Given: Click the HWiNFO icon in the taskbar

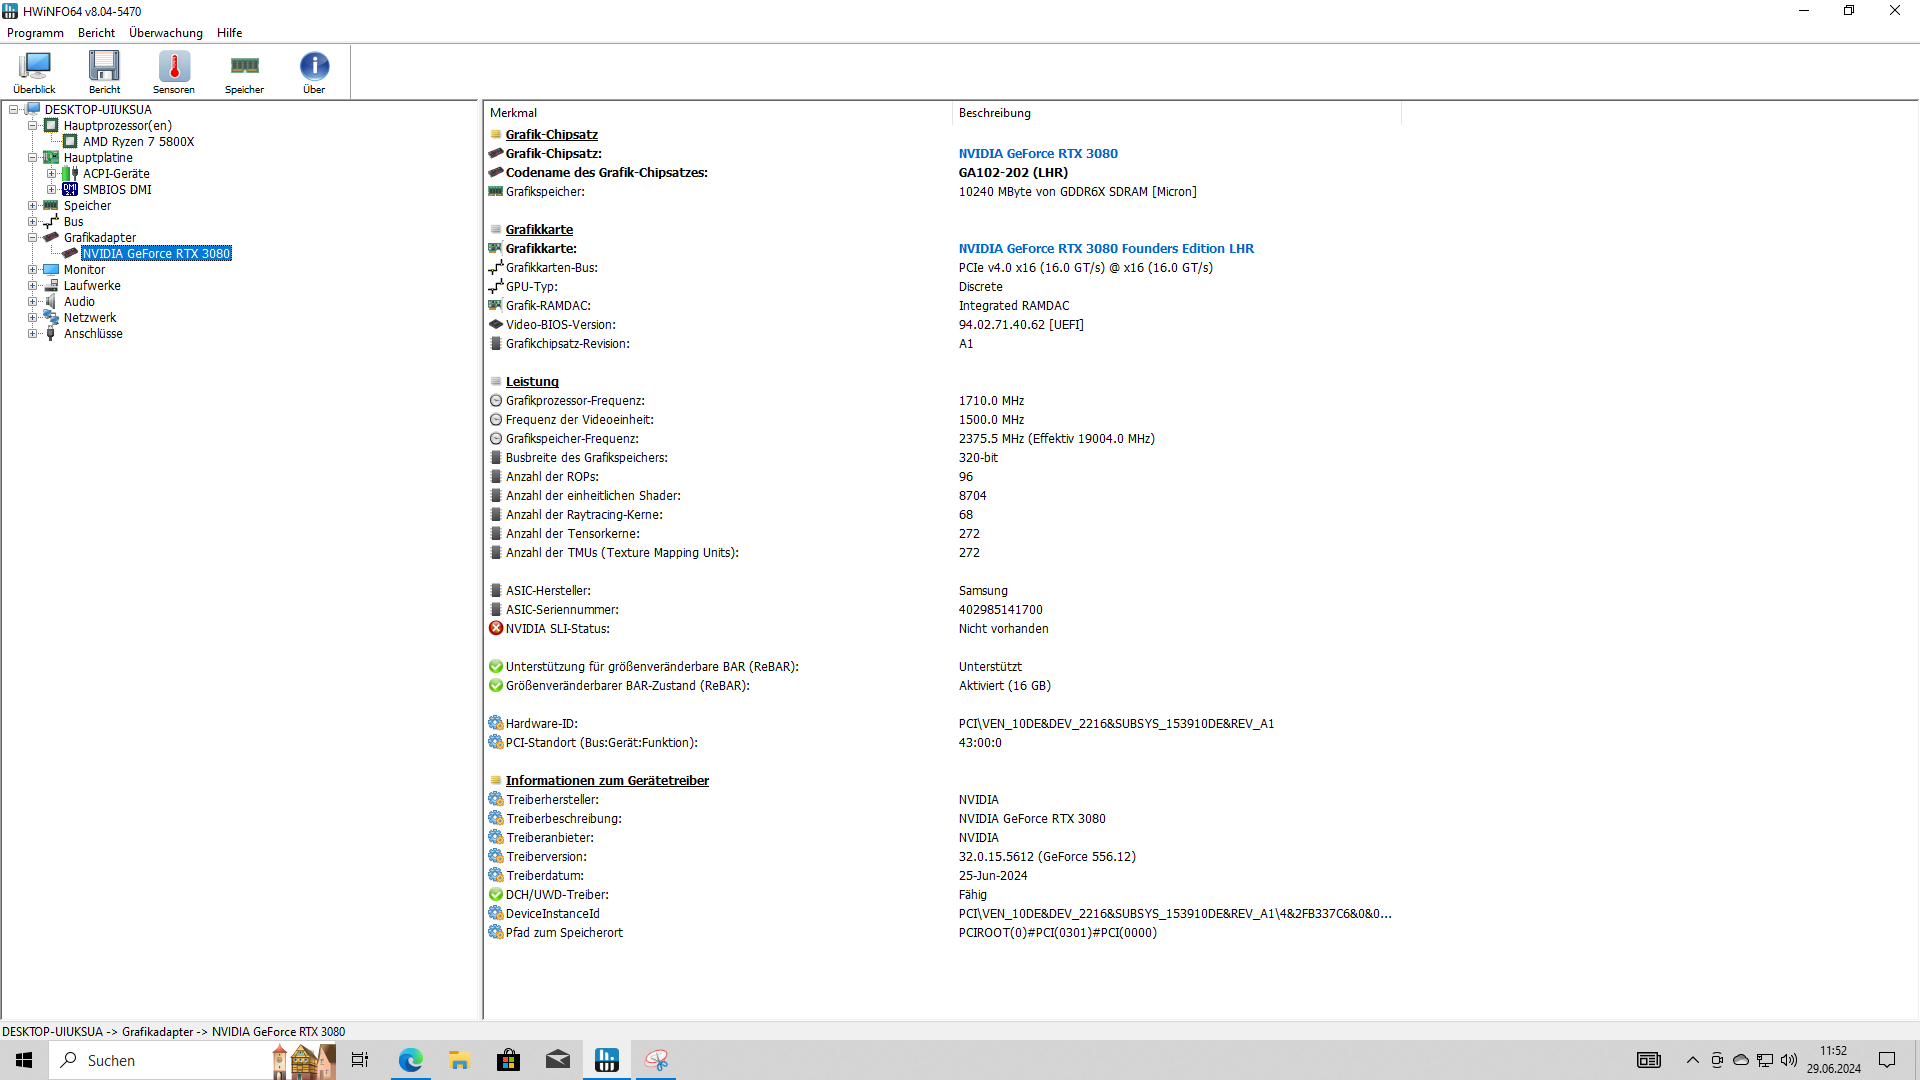Looking at the screenshot, I should (x=607, y=1060).
